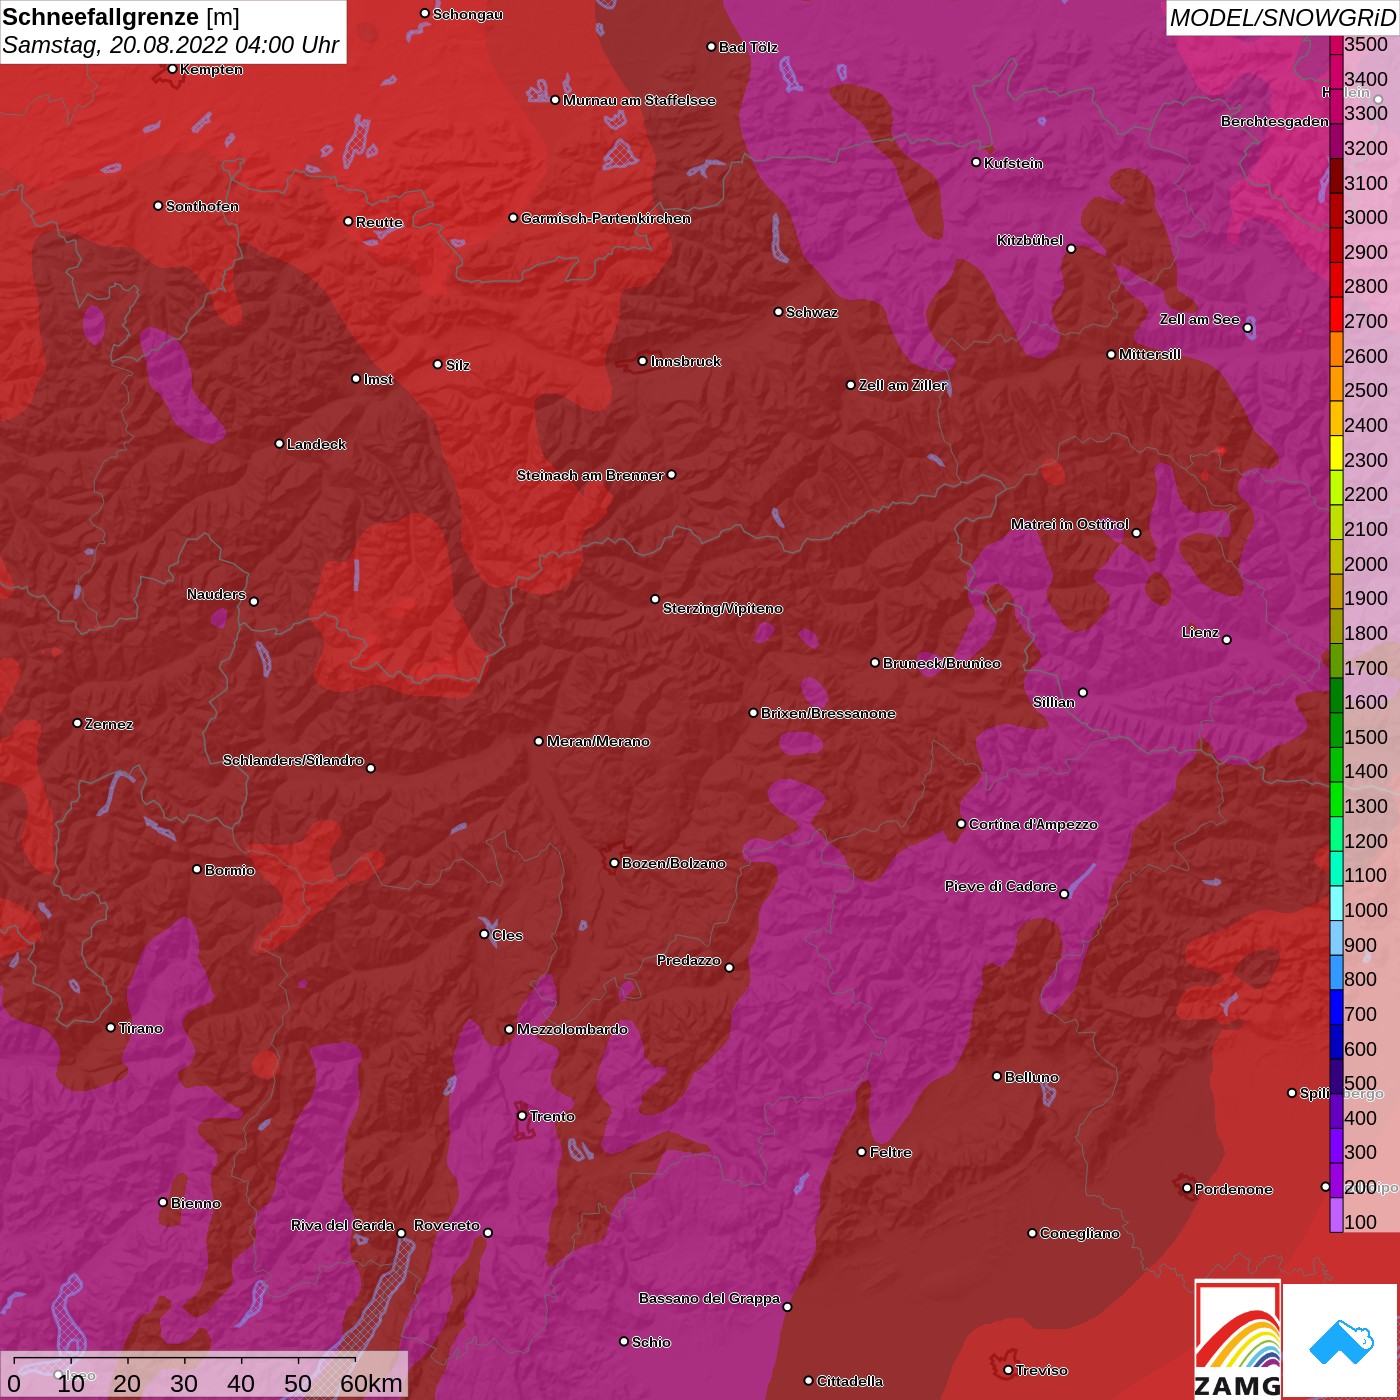Viewport: 1400px width, 1400px height.
Task: Click the 'Rovereto' city label
Action: coord(446,1225)
